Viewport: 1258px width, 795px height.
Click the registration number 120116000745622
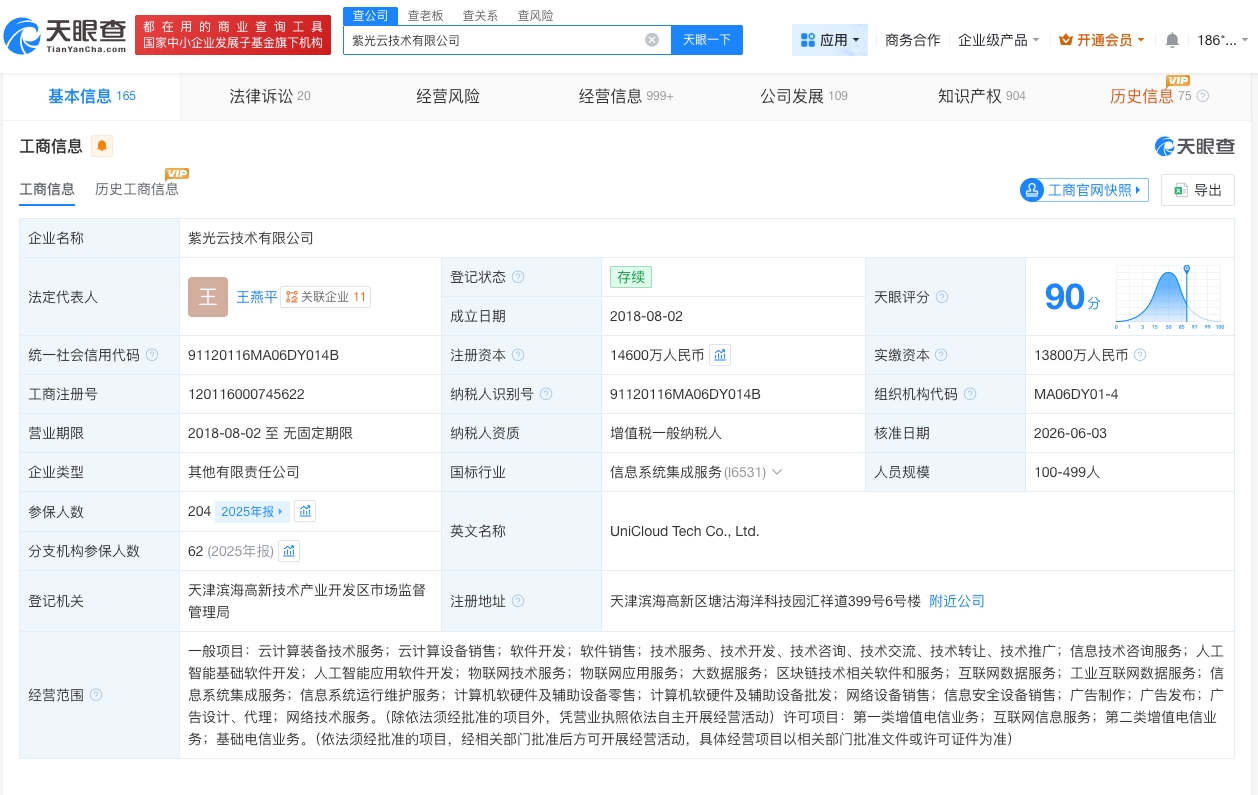tap(246, 394)
